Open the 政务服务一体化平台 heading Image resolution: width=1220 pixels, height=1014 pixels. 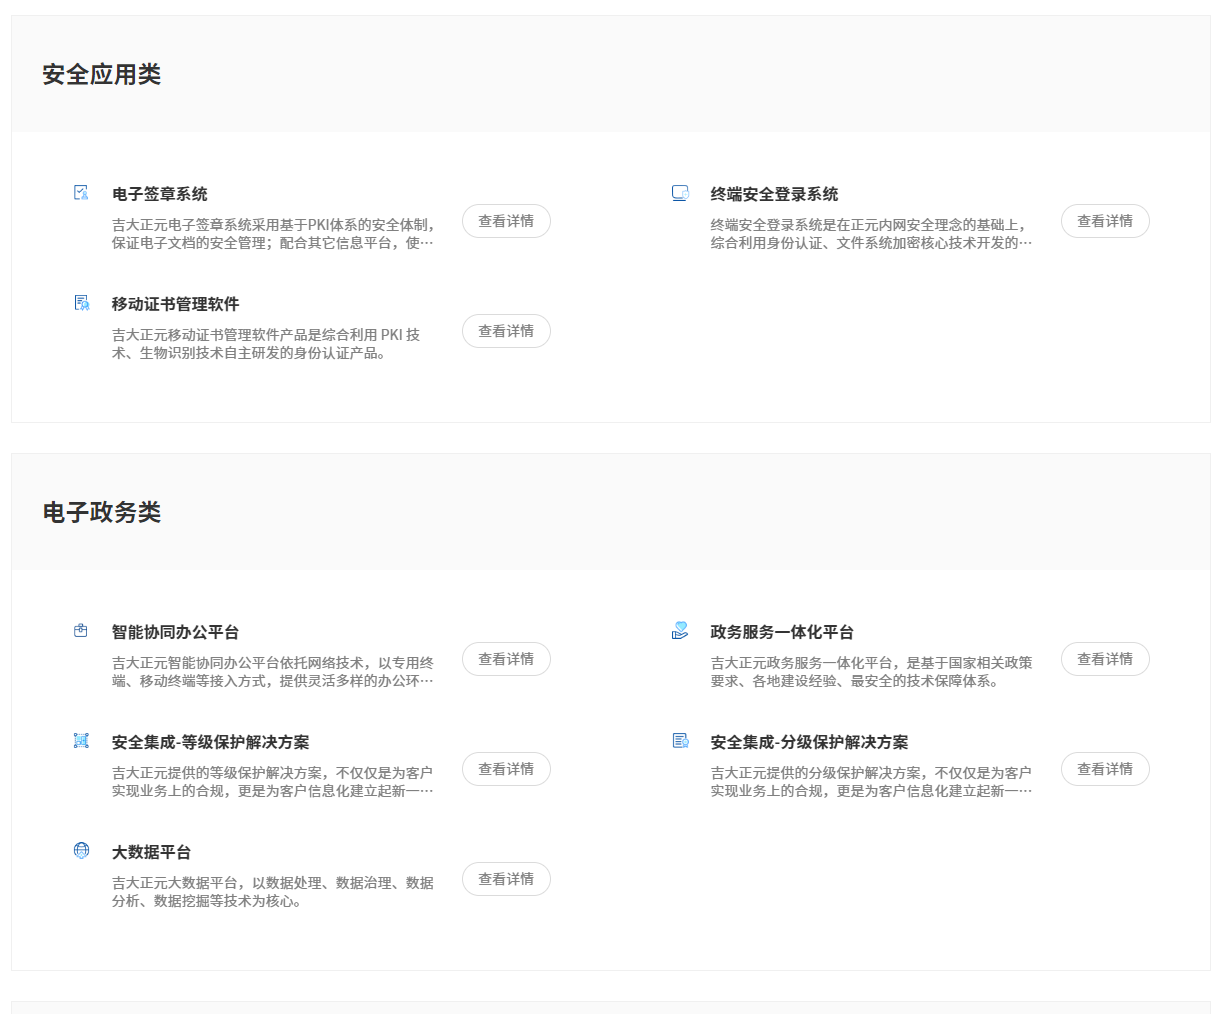pyautogui.click(x=782, y=632)
